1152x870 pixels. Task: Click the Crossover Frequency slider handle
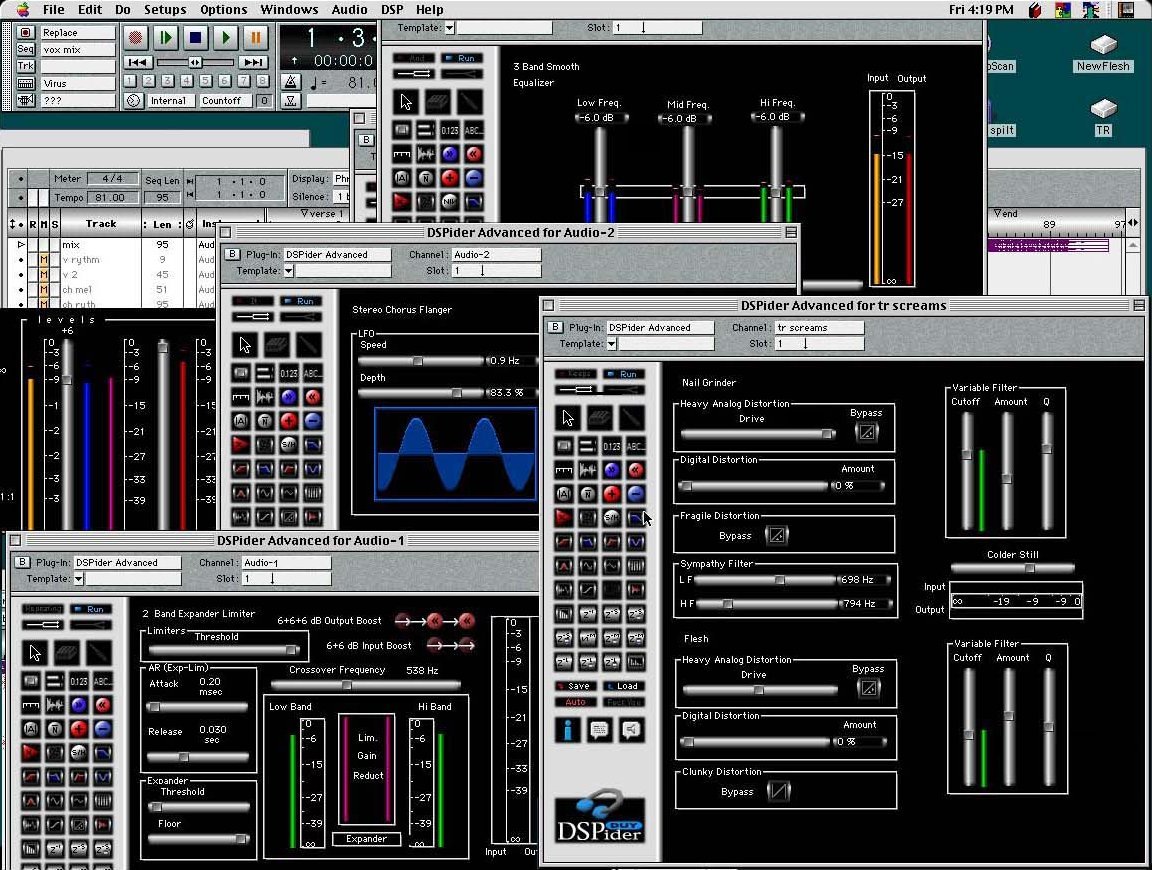tap(347, 686)
